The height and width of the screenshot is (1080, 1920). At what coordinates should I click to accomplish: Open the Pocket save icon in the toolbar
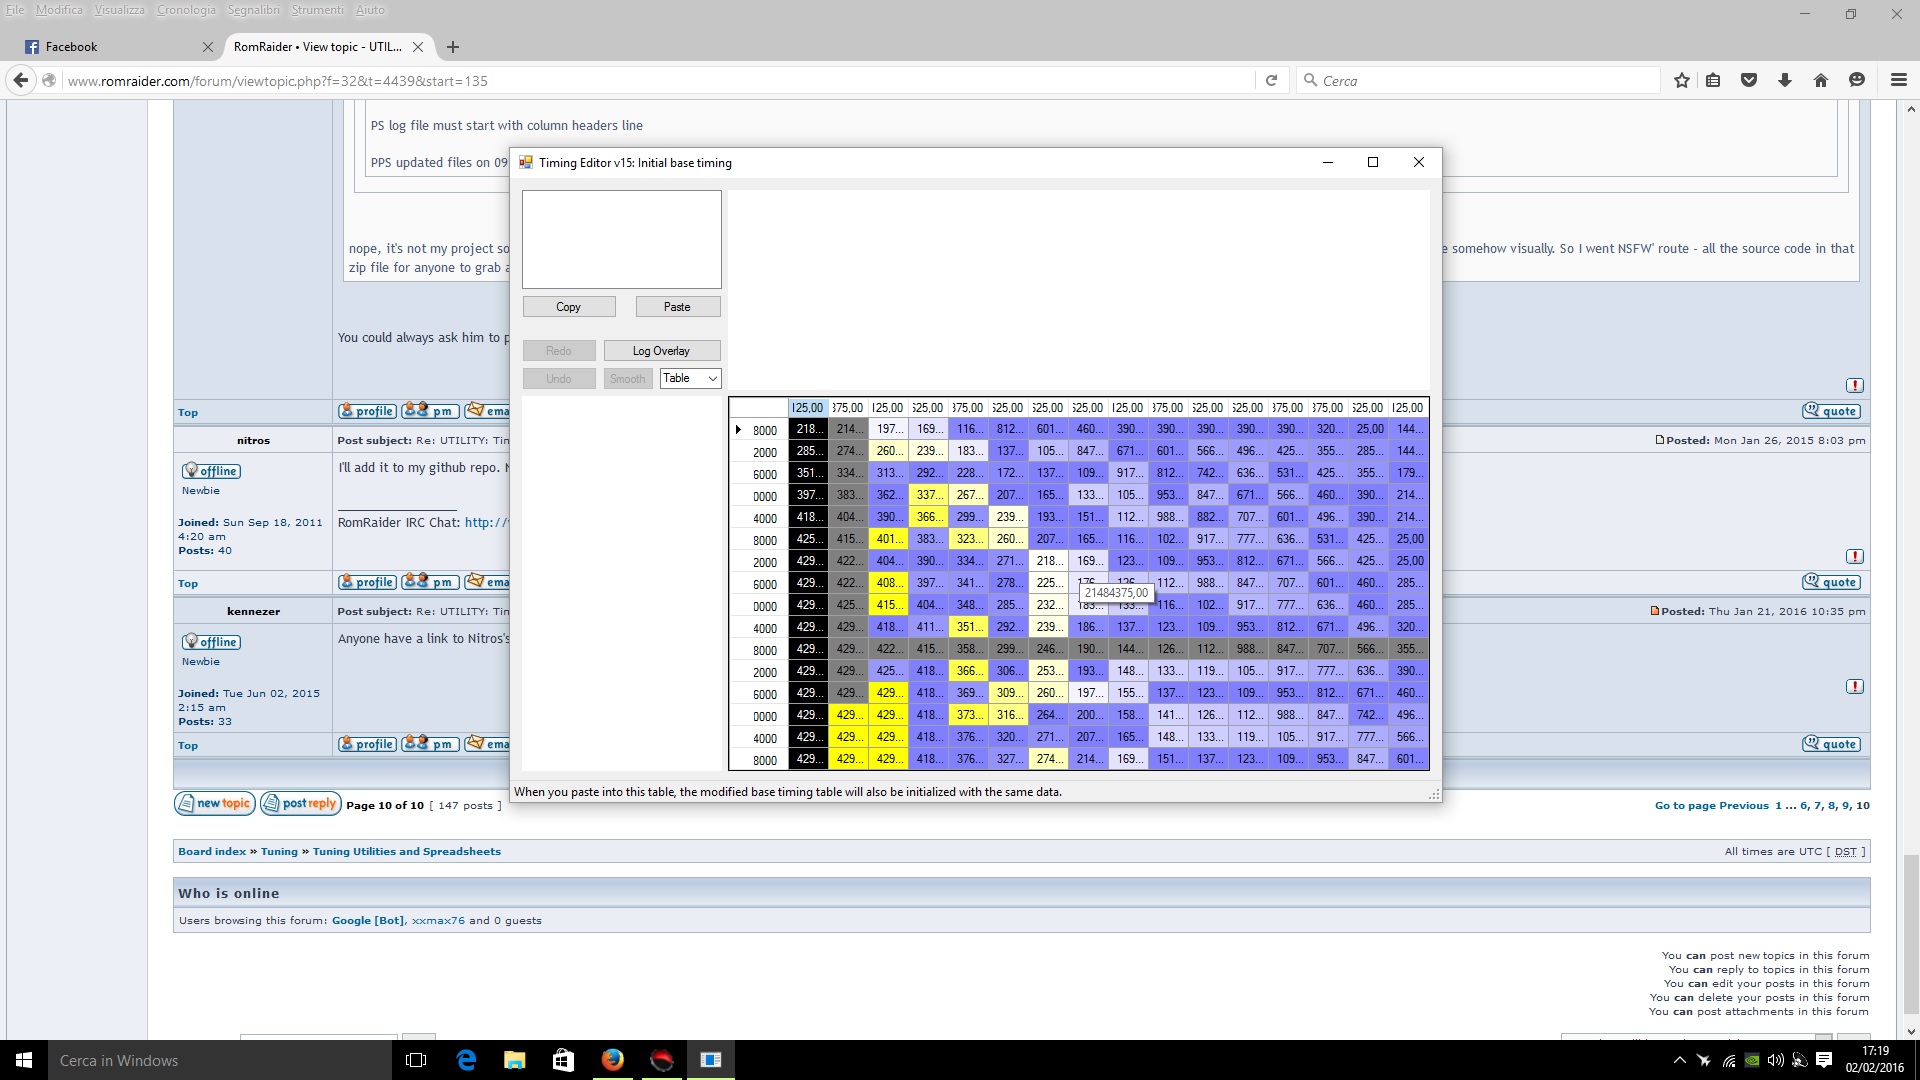[1749, 81]
